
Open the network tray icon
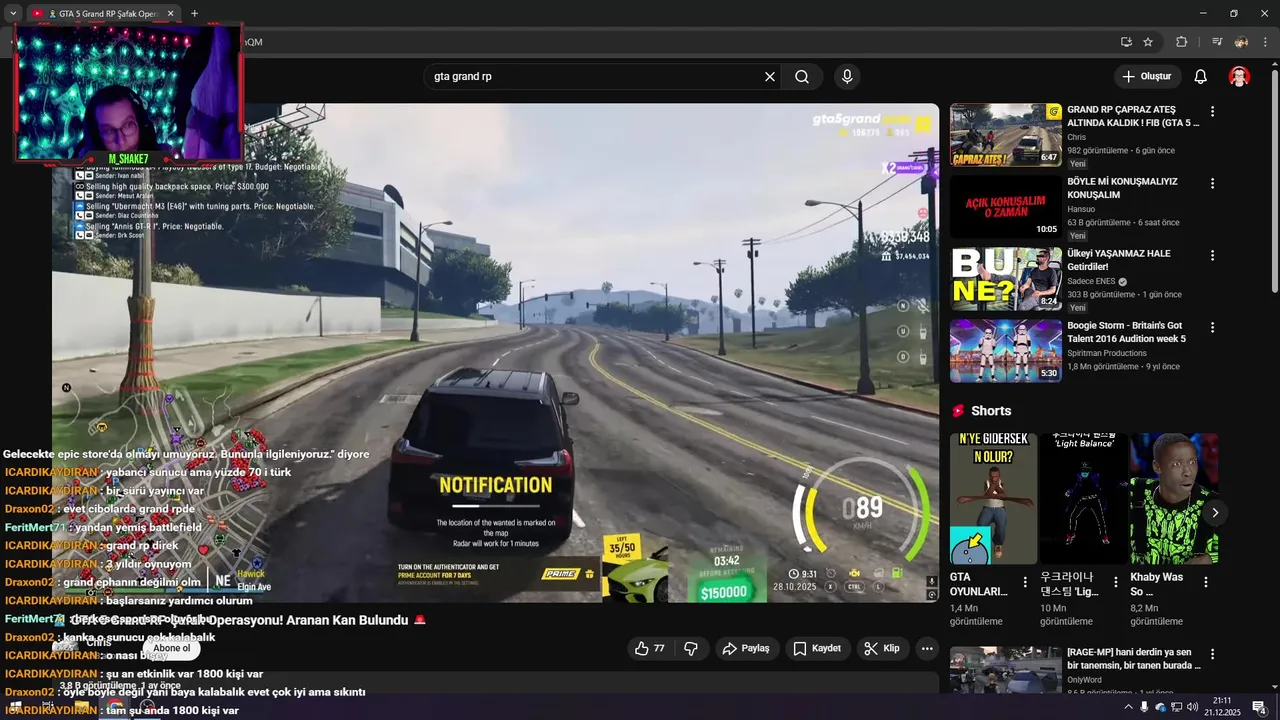pyautogui.click(x=1176, y=707)
